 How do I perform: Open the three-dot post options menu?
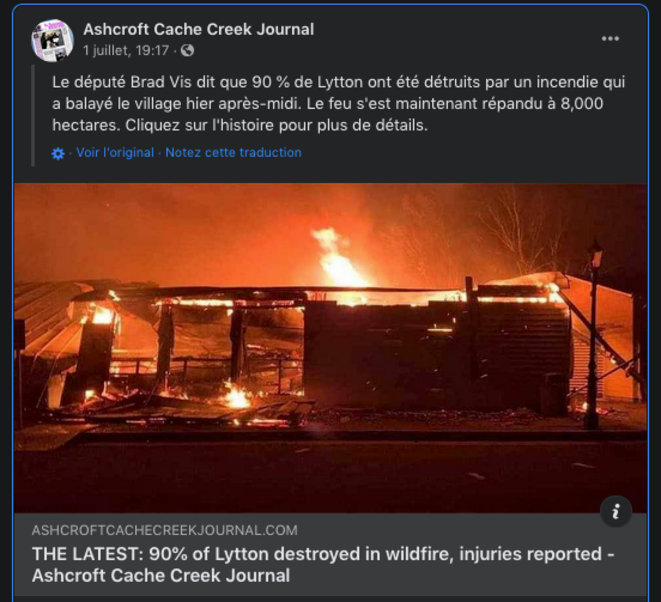(x=610, y=39)
